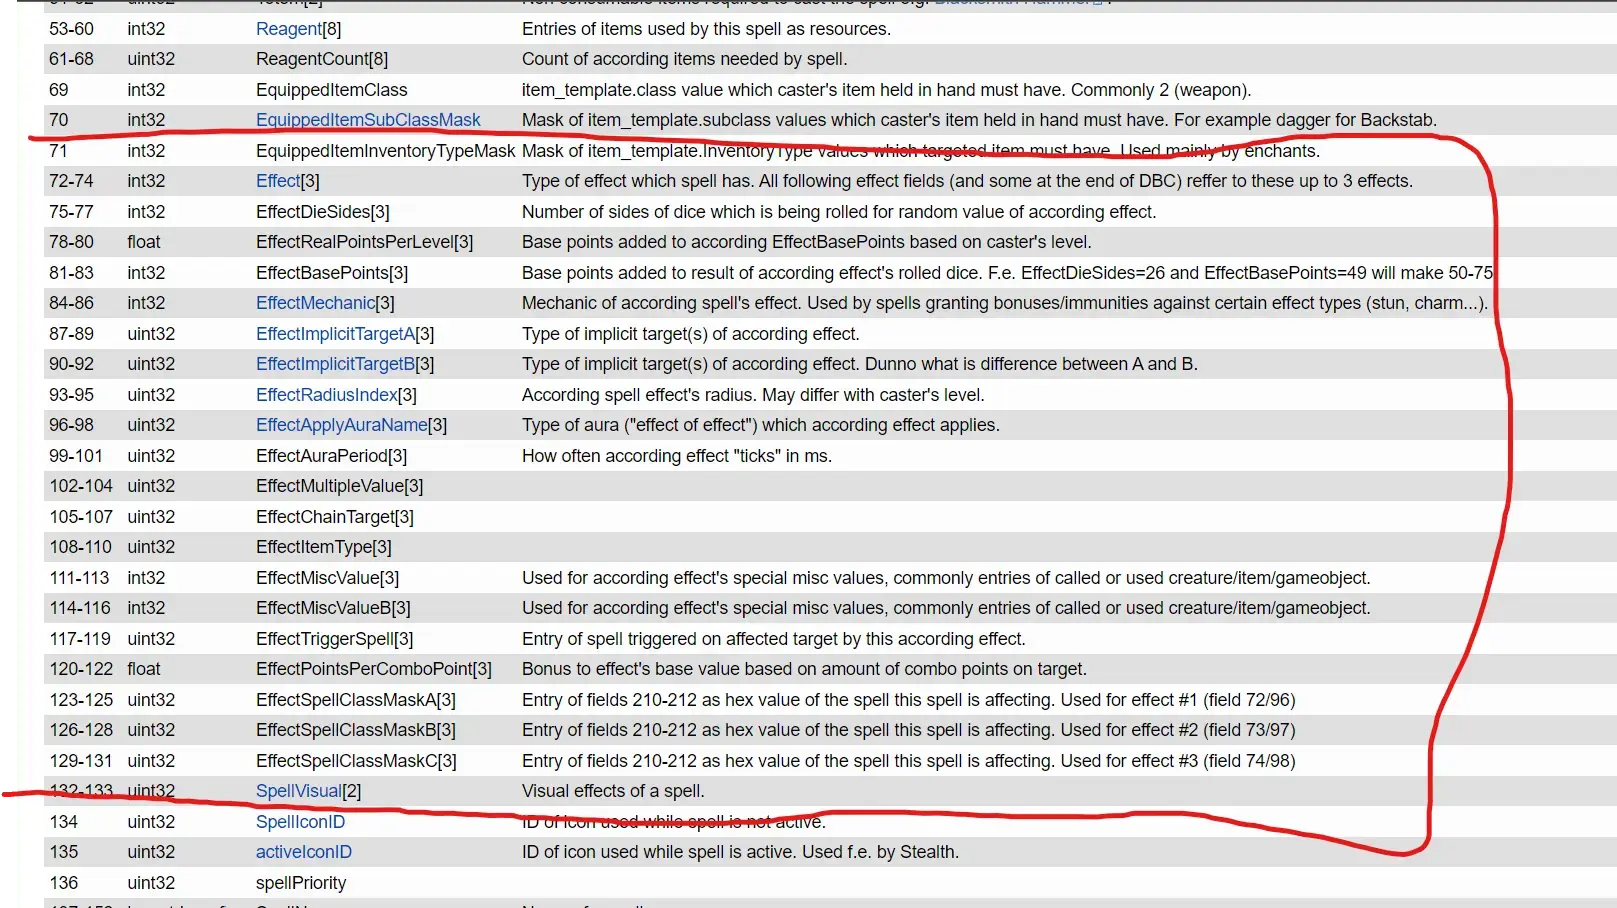
Task: Select the EffectPointsPerComboPoint[3] field name
Action: point(374,669)
